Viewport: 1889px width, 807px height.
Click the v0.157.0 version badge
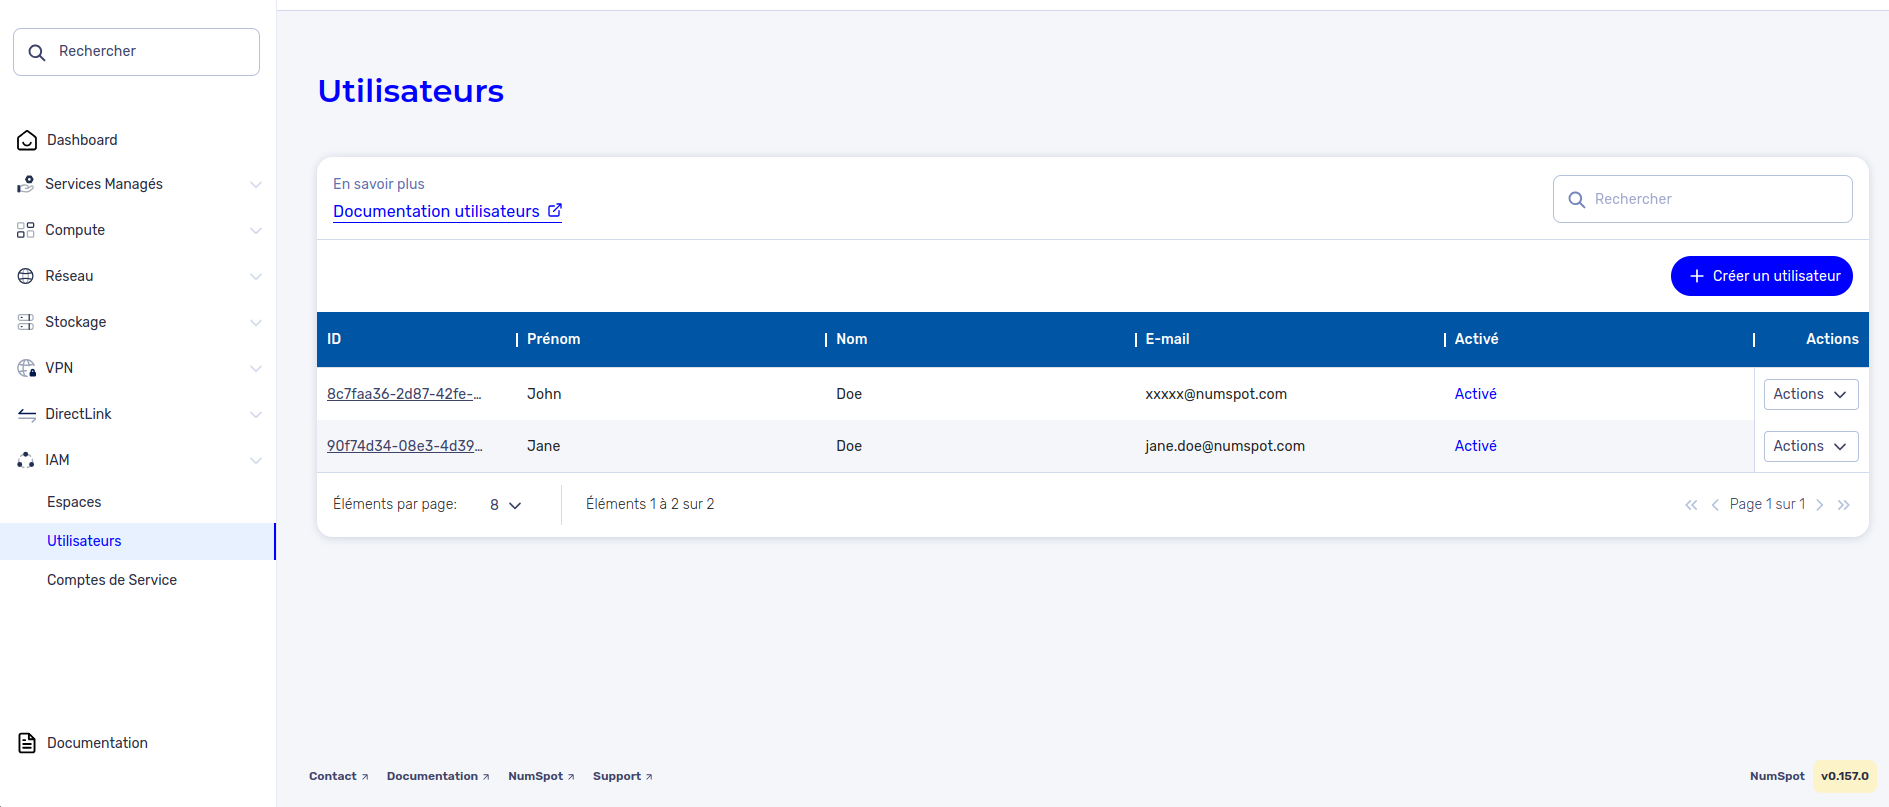1845,776
